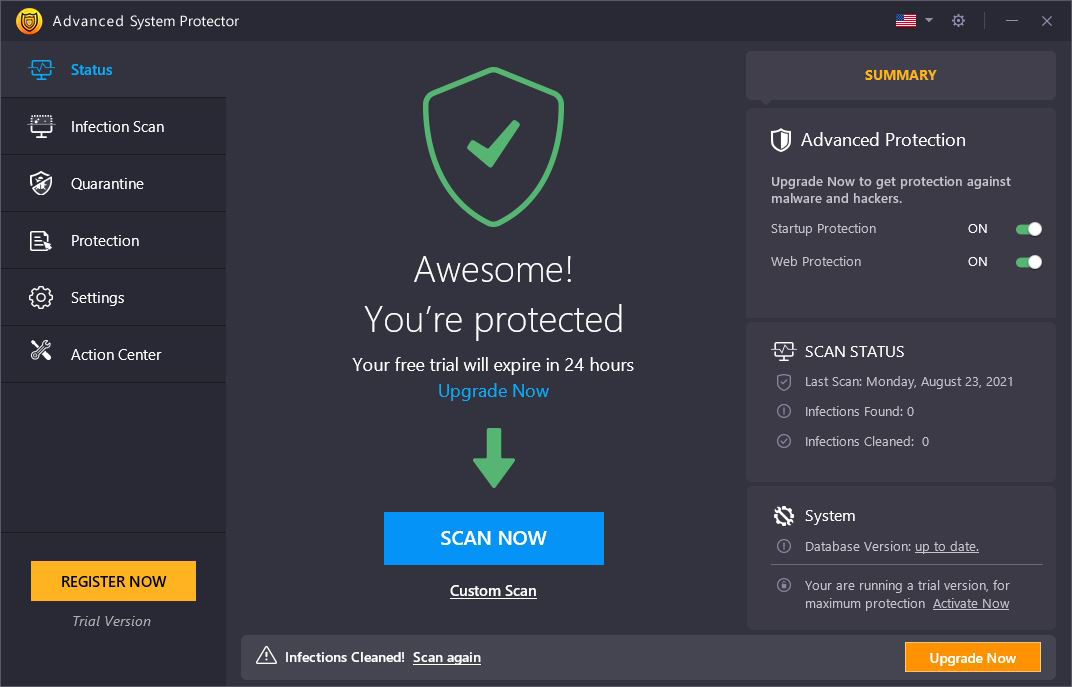This screenshot has height=687, width=1072.
Task: Select the Protection section
Action: (x=113, y=241)
